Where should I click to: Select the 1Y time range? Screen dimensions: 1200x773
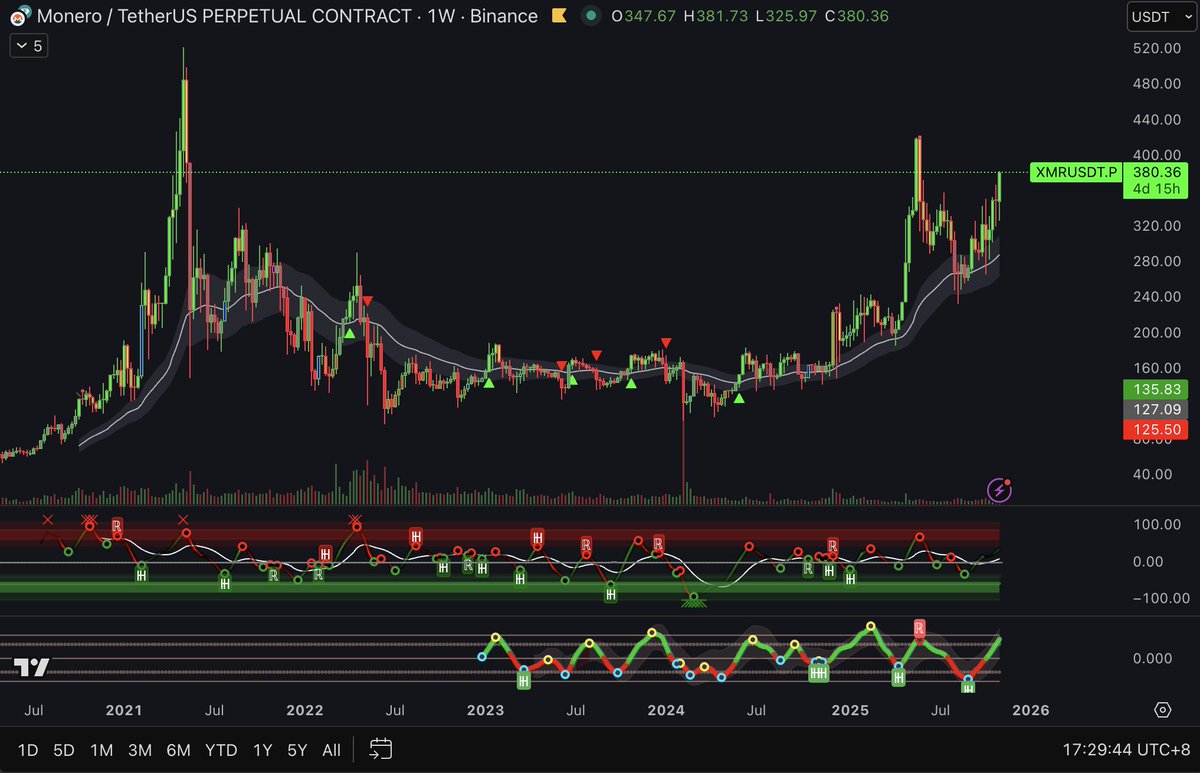click(x=262, y=750)
